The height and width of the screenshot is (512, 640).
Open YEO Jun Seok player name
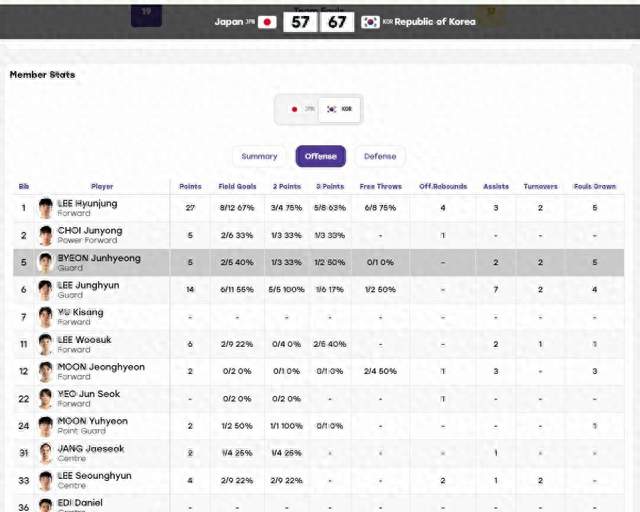(89, 394)
